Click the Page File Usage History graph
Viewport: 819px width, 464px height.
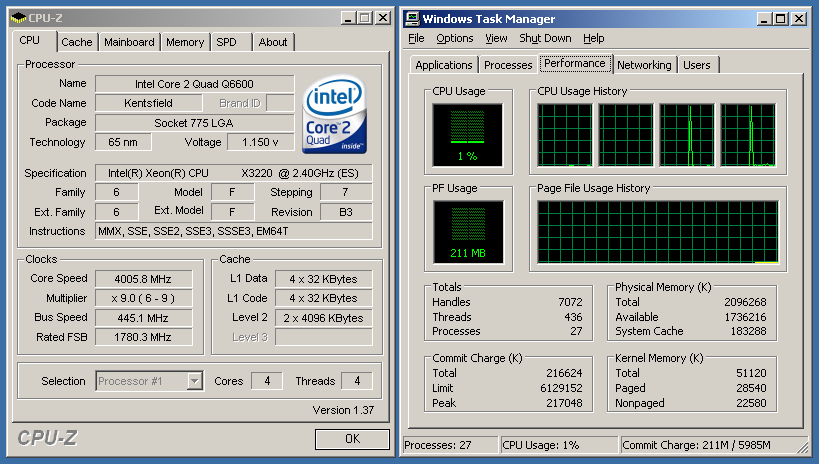pyautogui.click(x=658, y=232)
